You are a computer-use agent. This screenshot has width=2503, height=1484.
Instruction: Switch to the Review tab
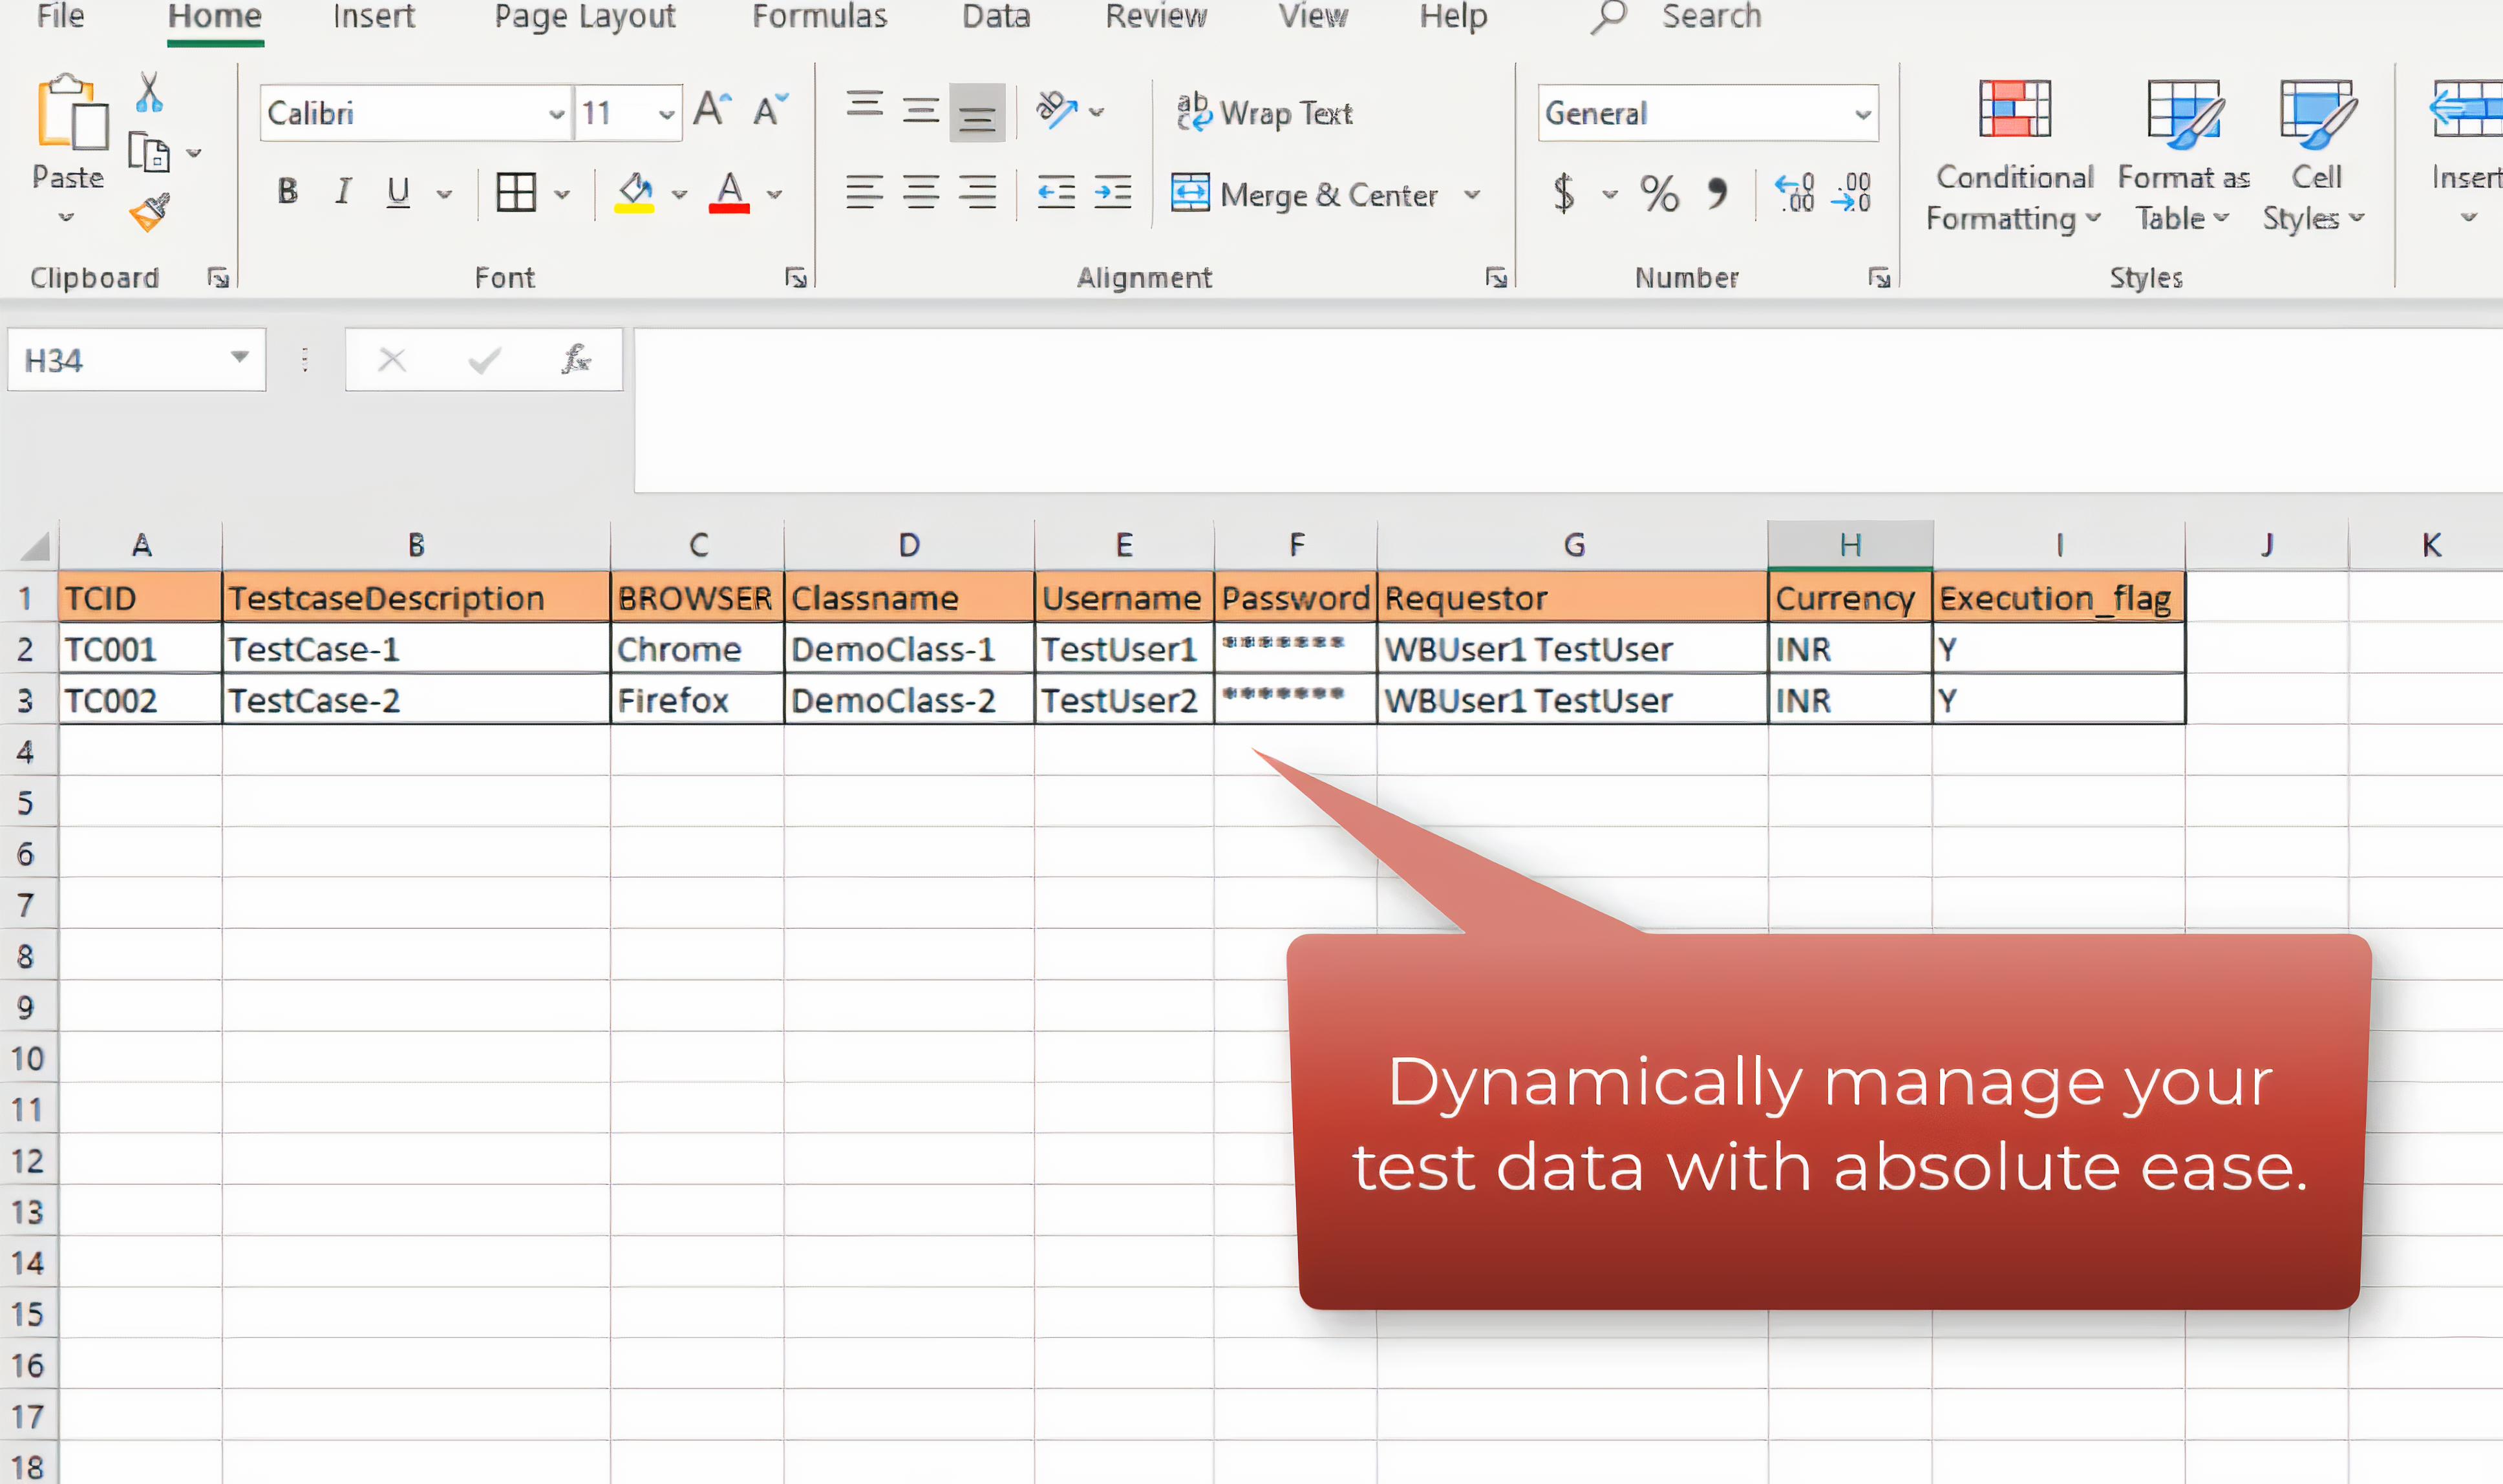[x=1156, y=16]
